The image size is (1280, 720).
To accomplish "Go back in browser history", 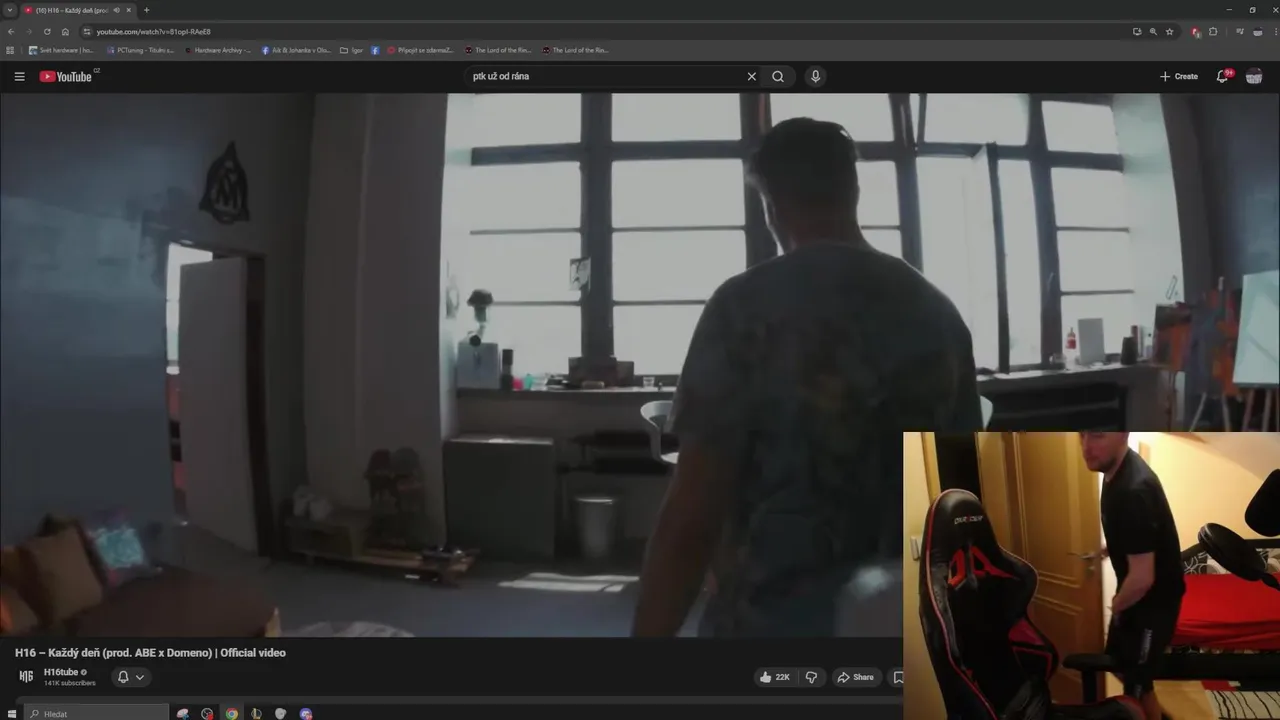I will tap(11, 31).
